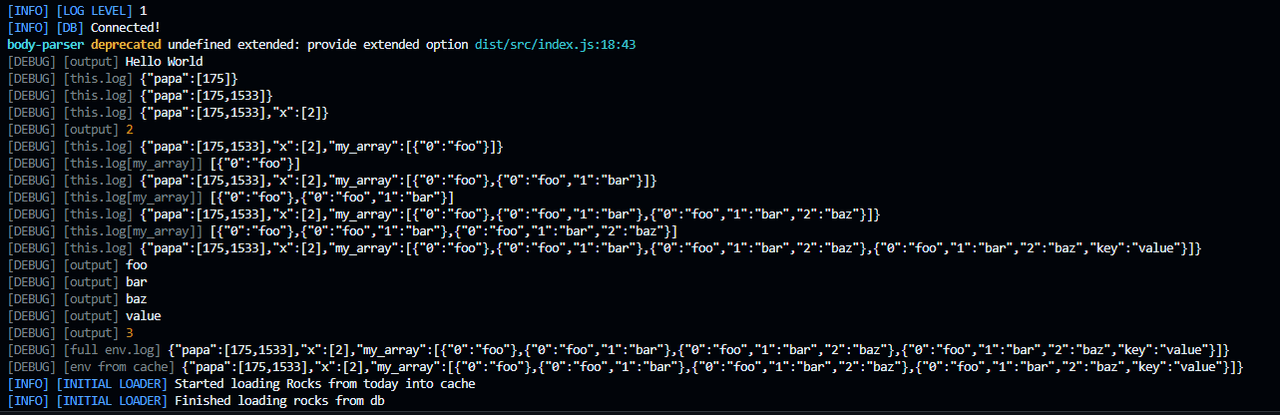Click the log entry {"papa":[175]}
Image resolution: width=1280 pixels, height=415 pixels.
click(189, 78)
